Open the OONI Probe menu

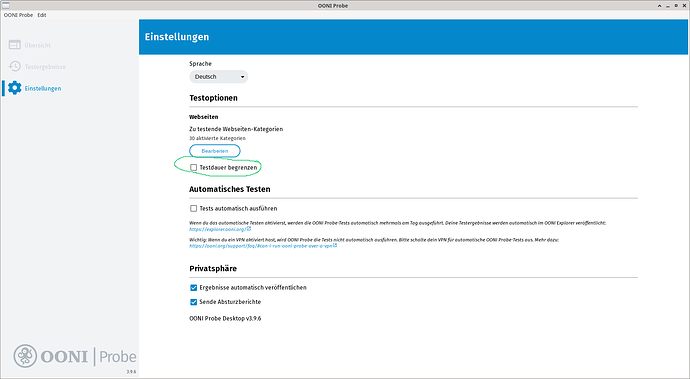point(18,15)
